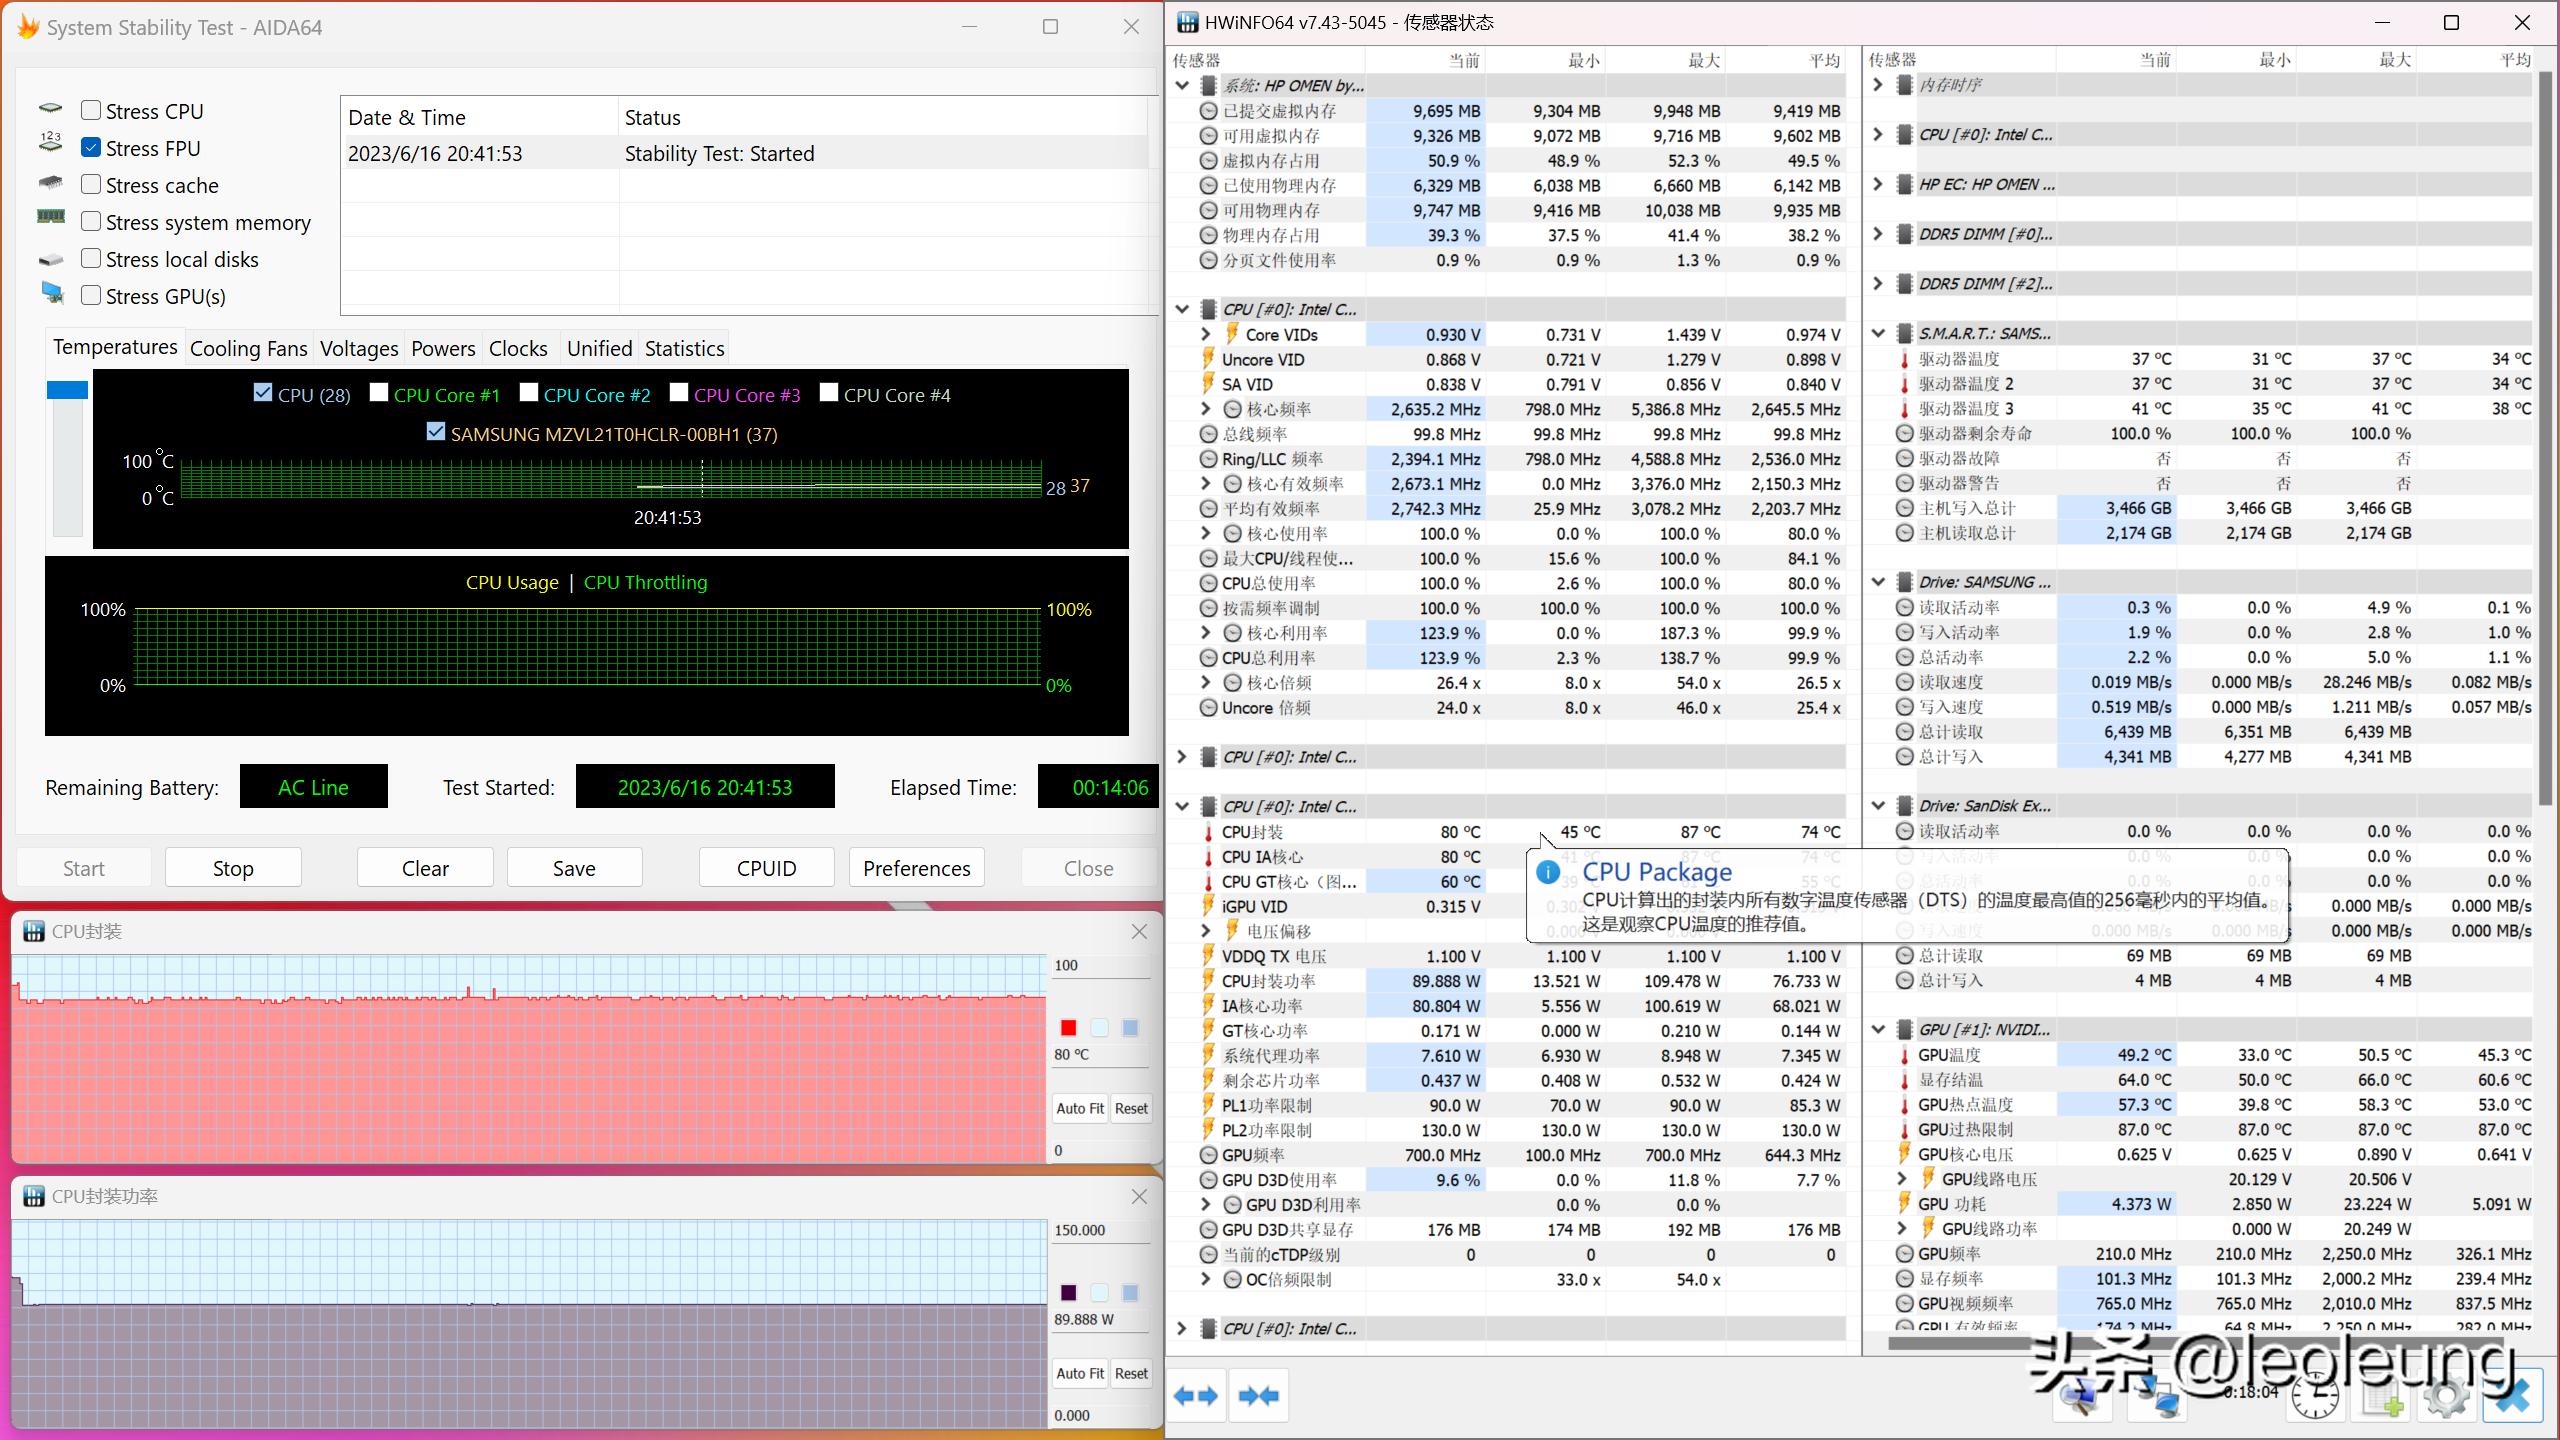Screen dimensions: 2560x1440
Task: Open HWiNFO settings gear icon
Action: click(2447, 1397)
